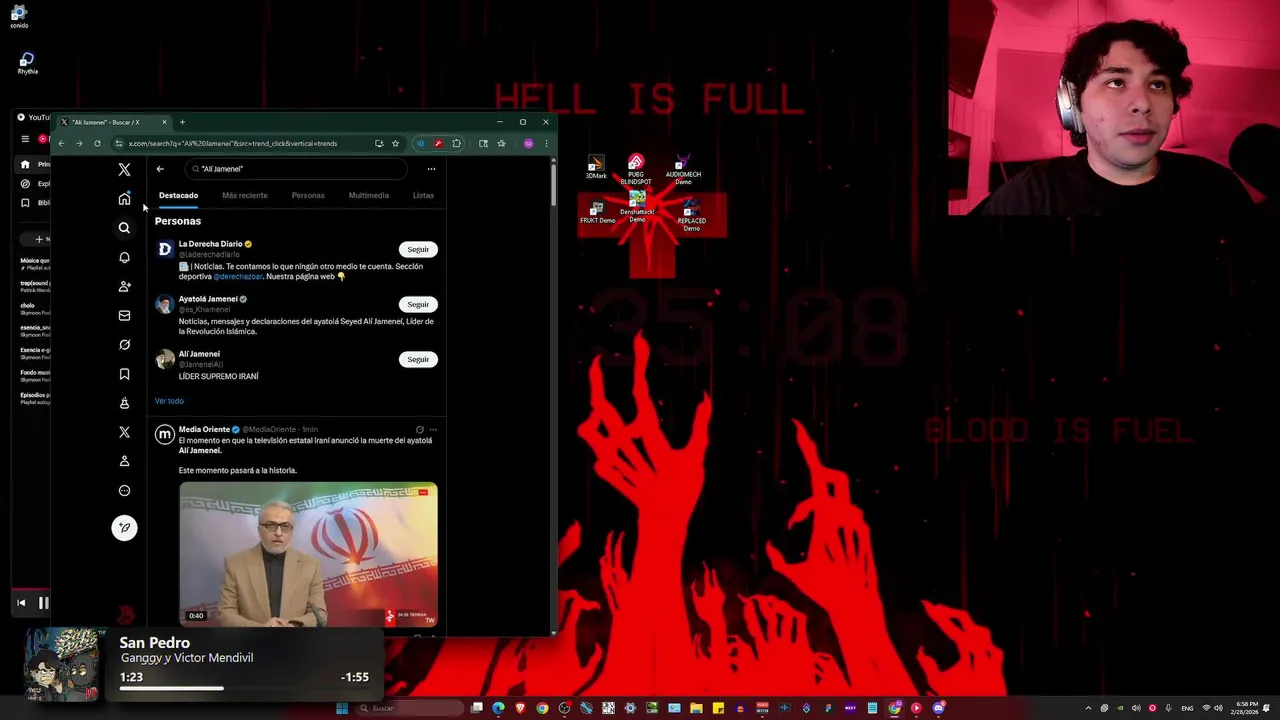Play the Iranian TV announcement video
Viewport: 1280px width, 720px height.
tap(308, 554)
